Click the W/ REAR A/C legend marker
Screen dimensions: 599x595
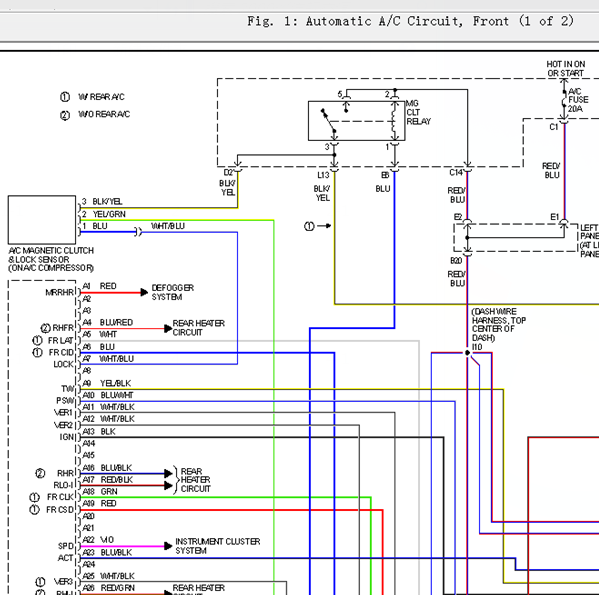pos(65,97)
